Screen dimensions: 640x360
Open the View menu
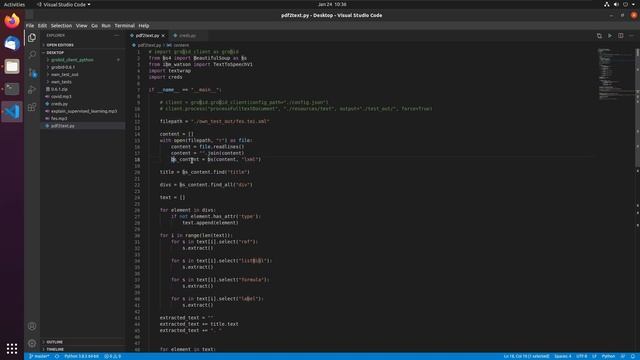81,25
